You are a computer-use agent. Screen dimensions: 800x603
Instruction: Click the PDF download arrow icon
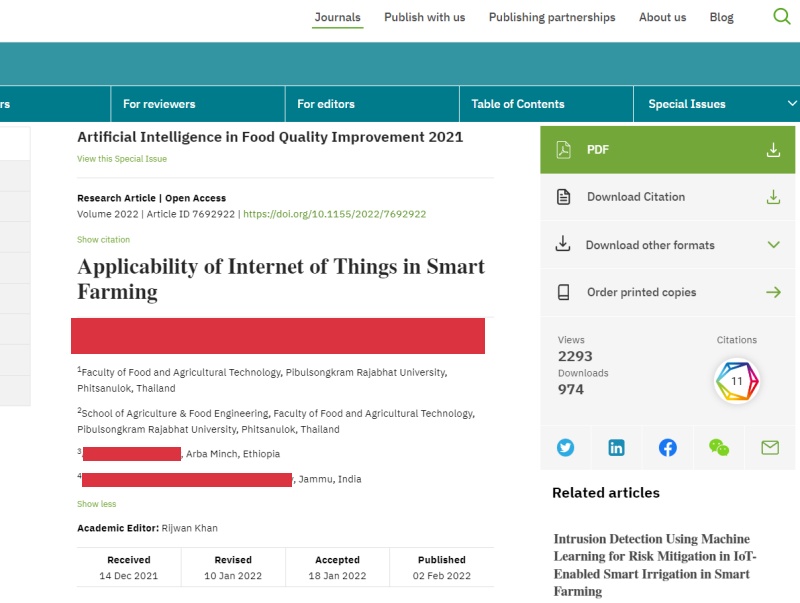(x=772, y=150)
